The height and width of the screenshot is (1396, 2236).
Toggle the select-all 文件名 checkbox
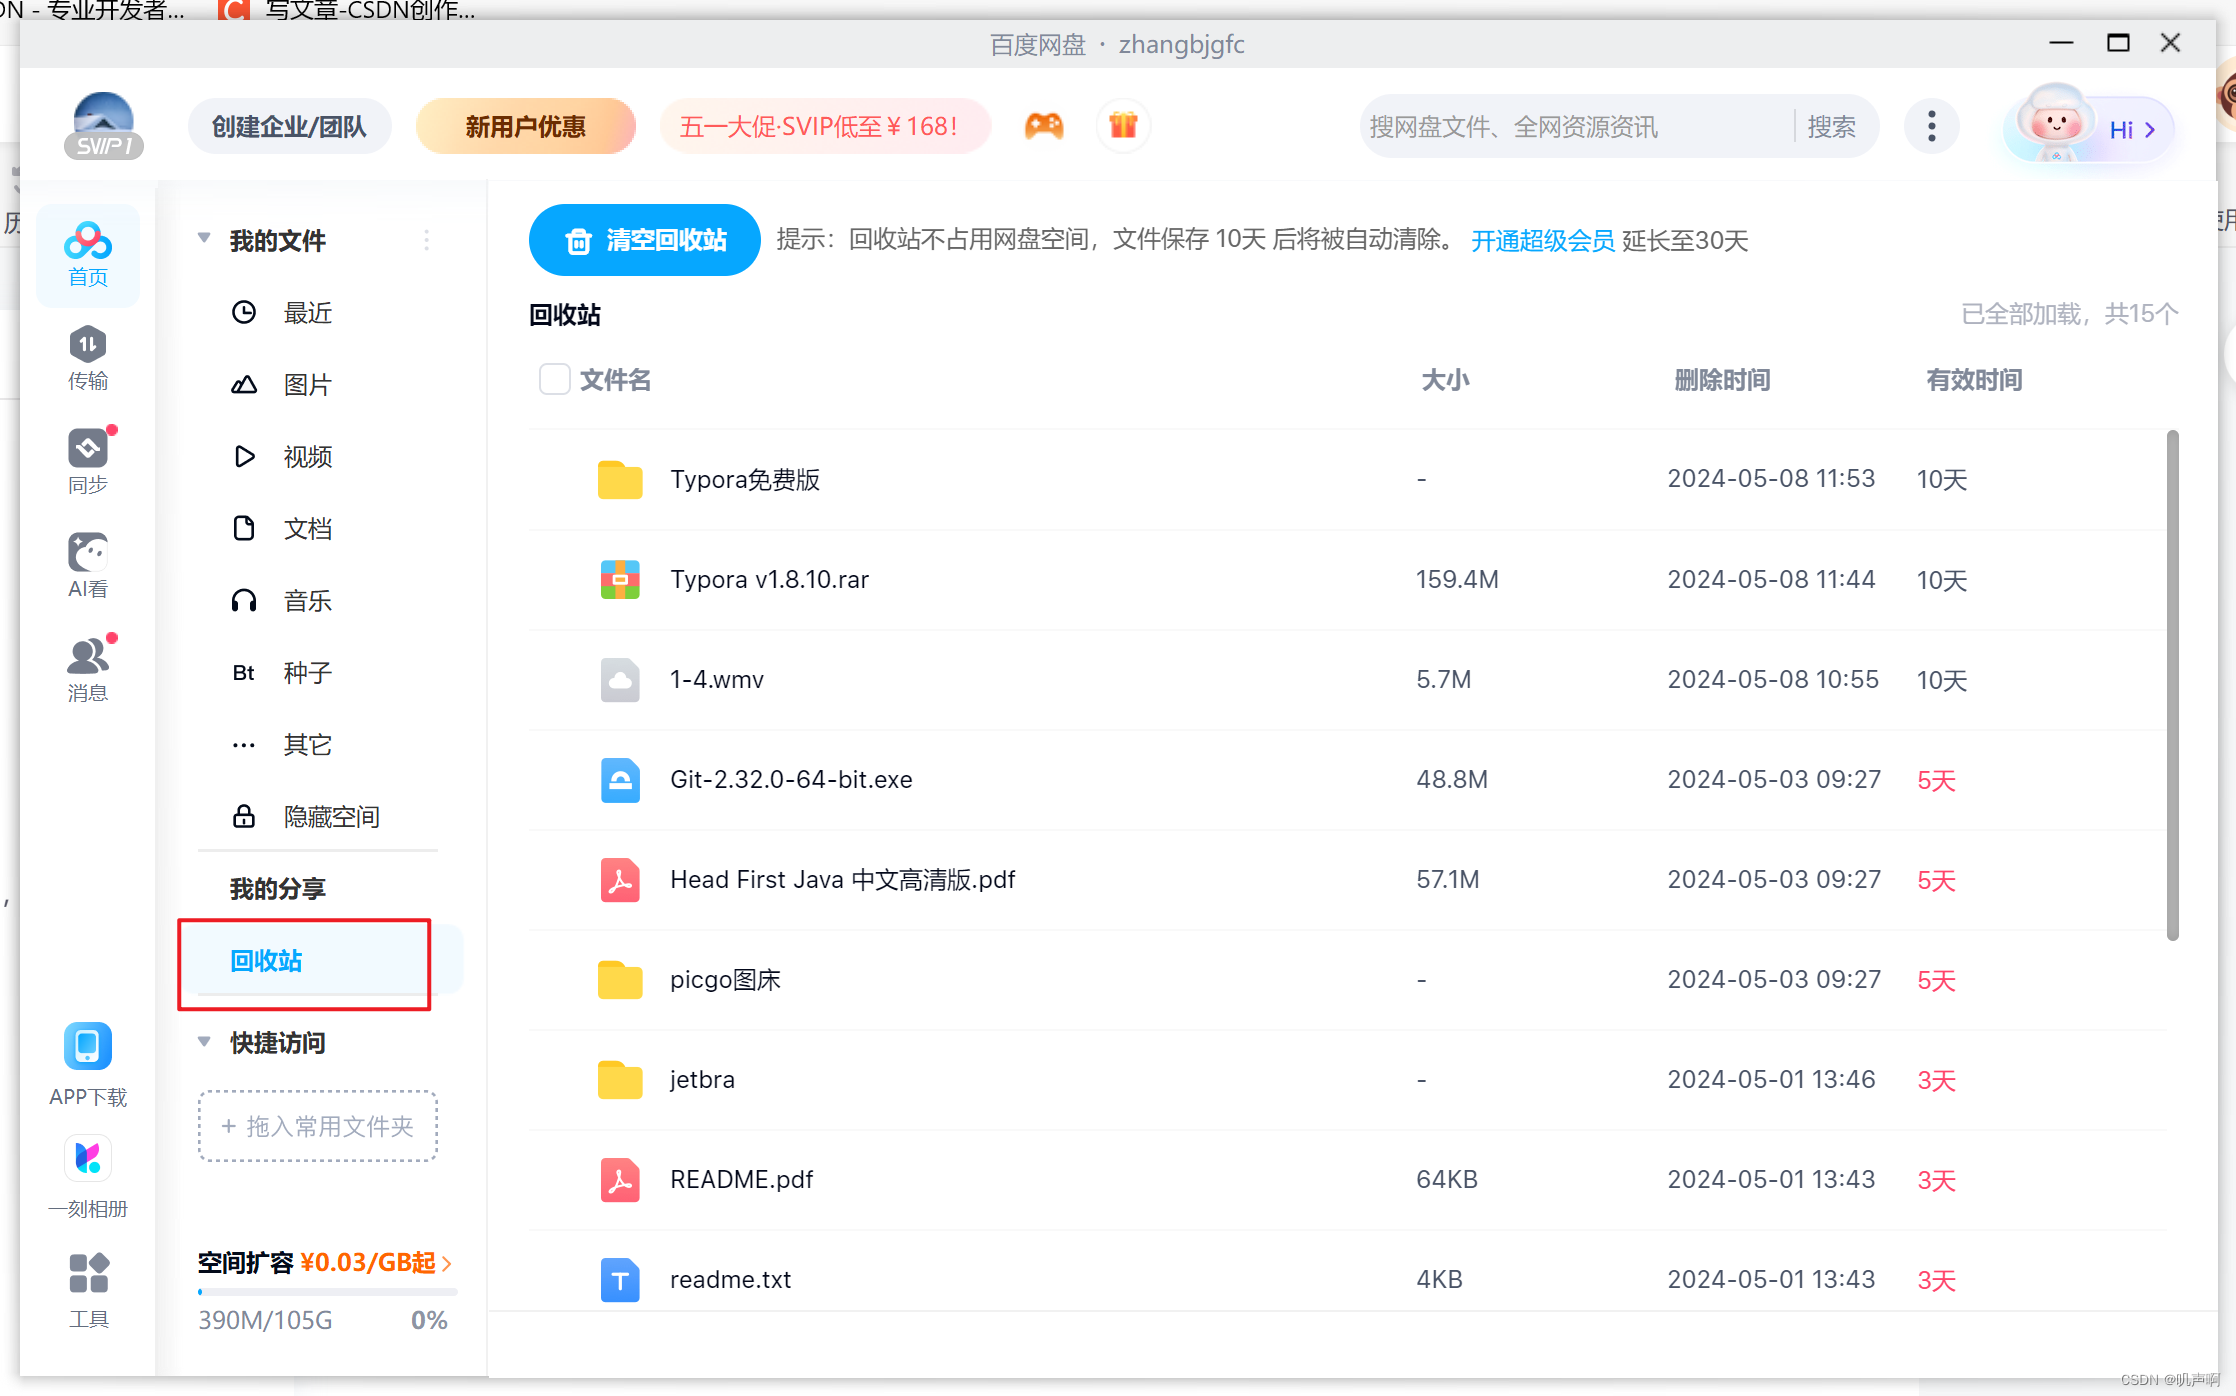tap(554, 380)
